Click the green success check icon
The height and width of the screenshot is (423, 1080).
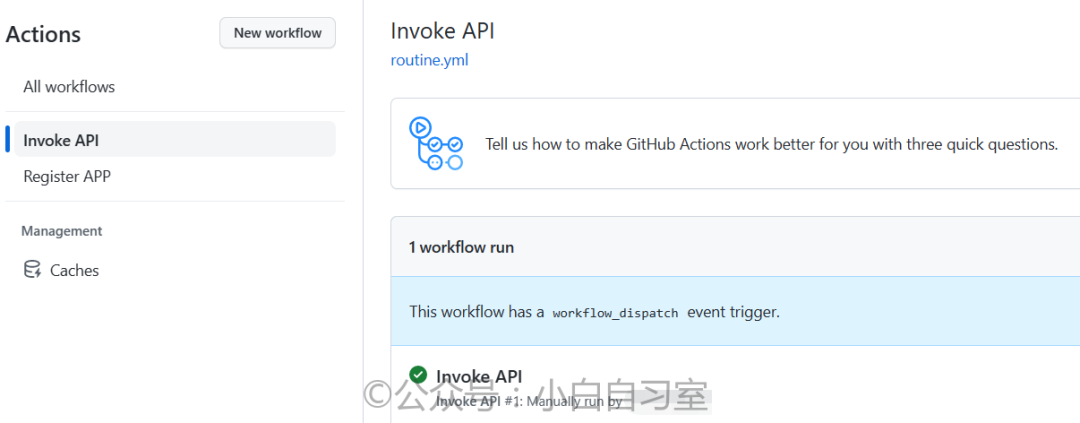coord(417,375)
